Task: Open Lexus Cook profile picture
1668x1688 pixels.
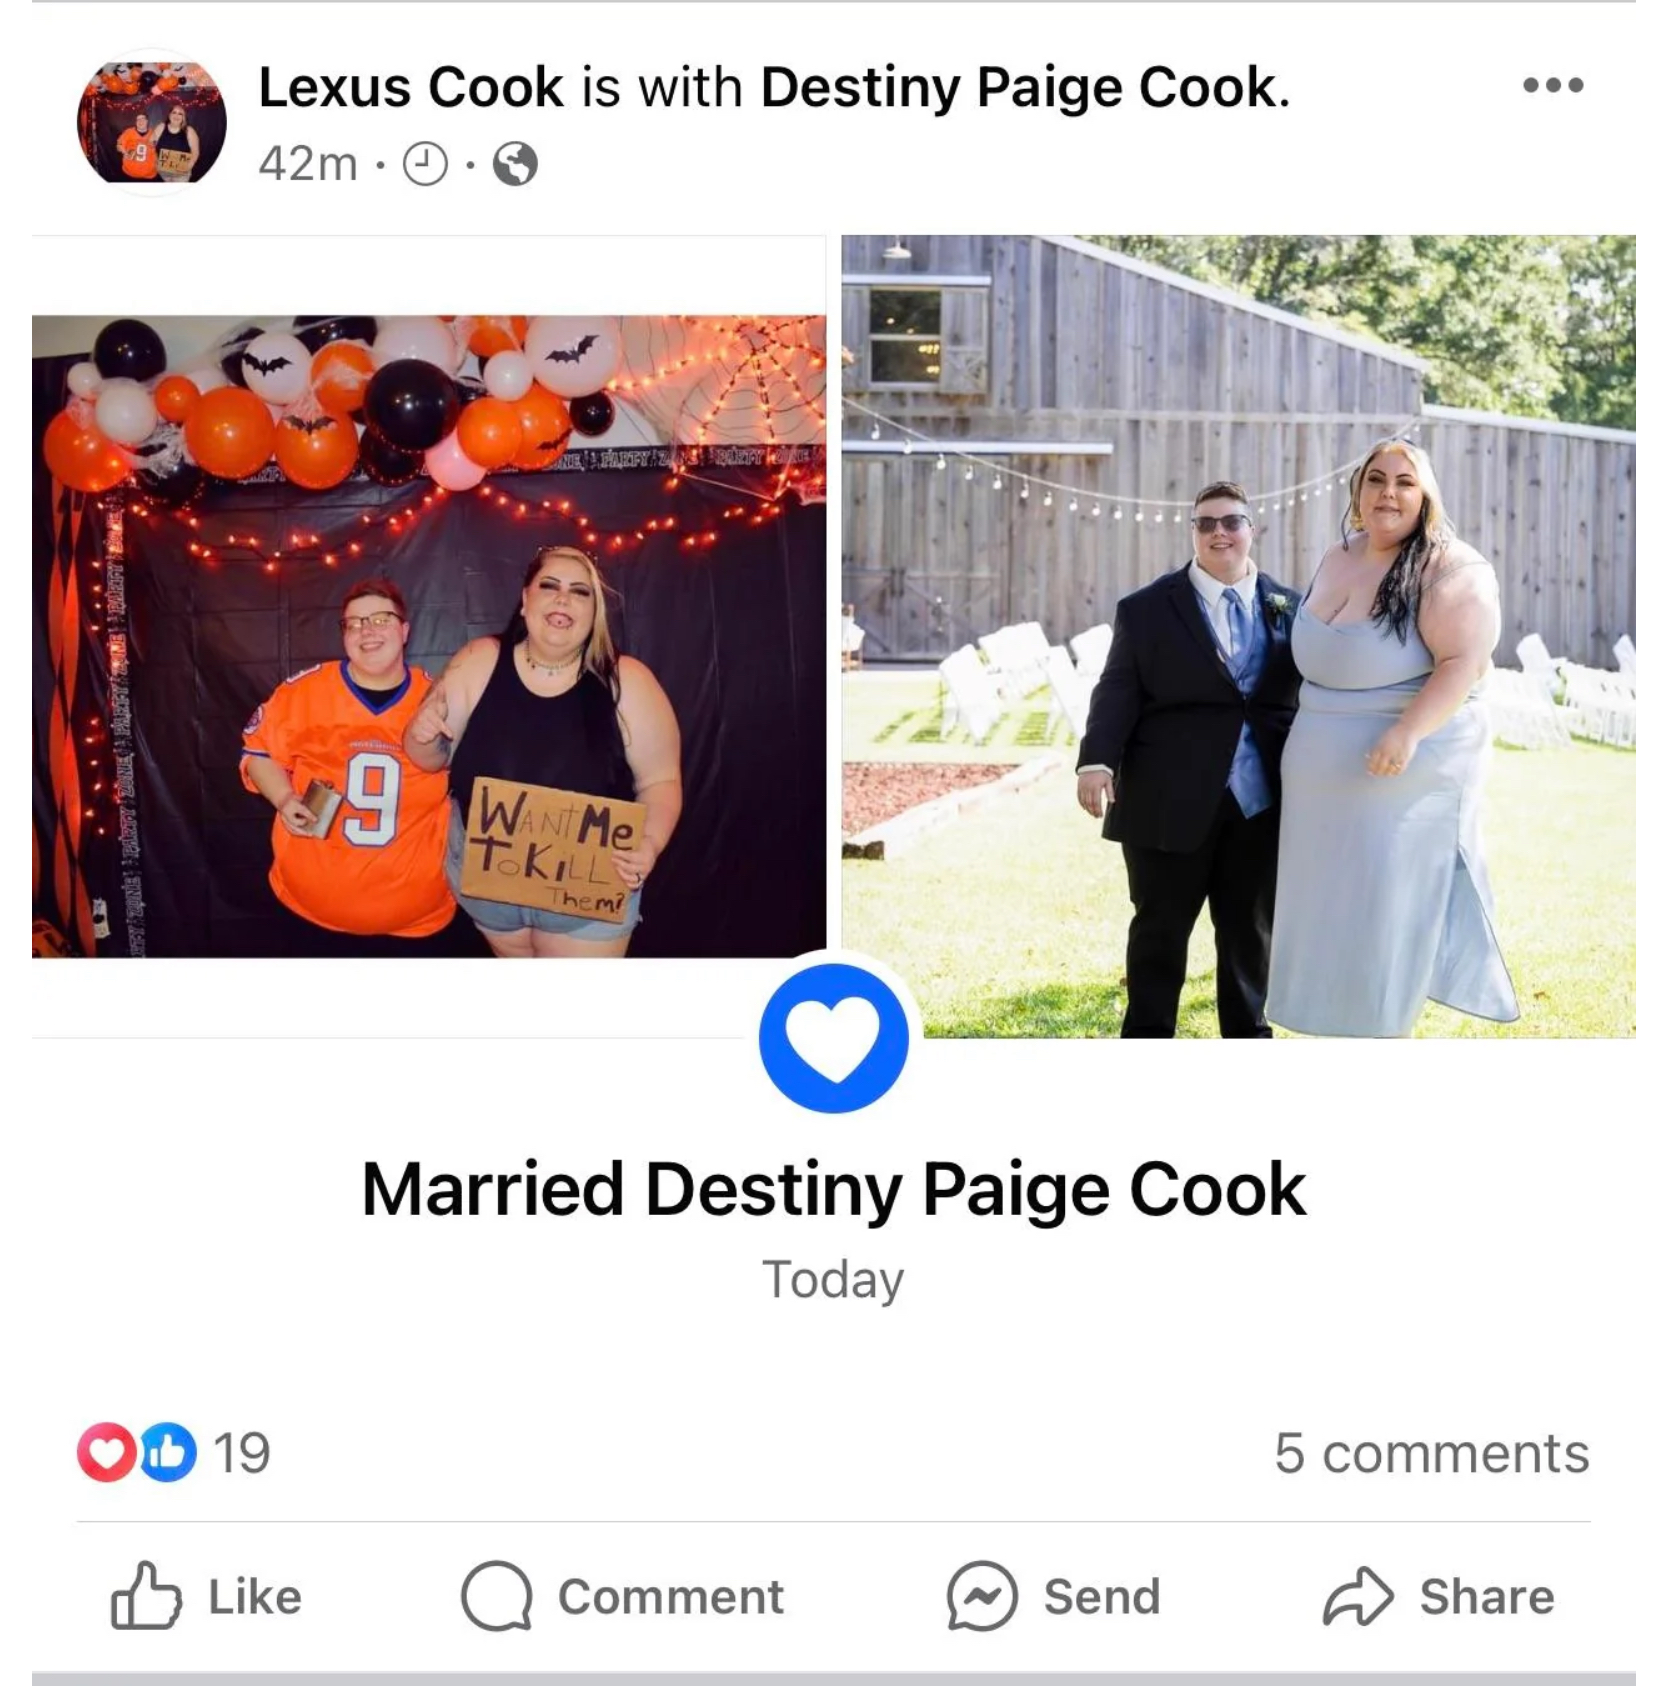Action: click(x=152, y=122)
